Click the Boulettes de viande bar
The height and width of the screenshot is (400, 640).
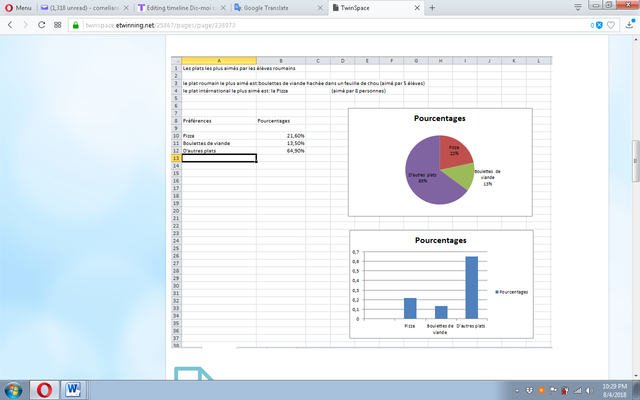point(441,312)
